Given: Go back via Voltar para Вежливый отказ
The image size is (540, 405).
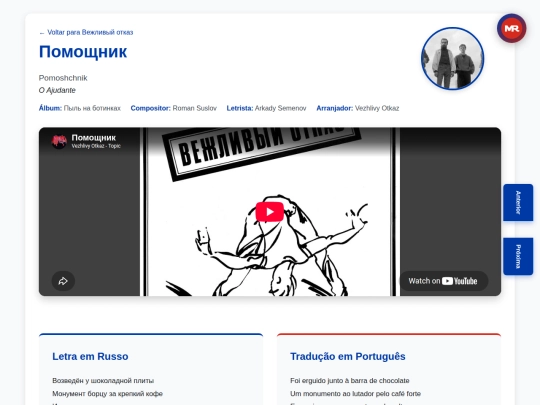Looking at the screenshot, I should click(86, 32).
